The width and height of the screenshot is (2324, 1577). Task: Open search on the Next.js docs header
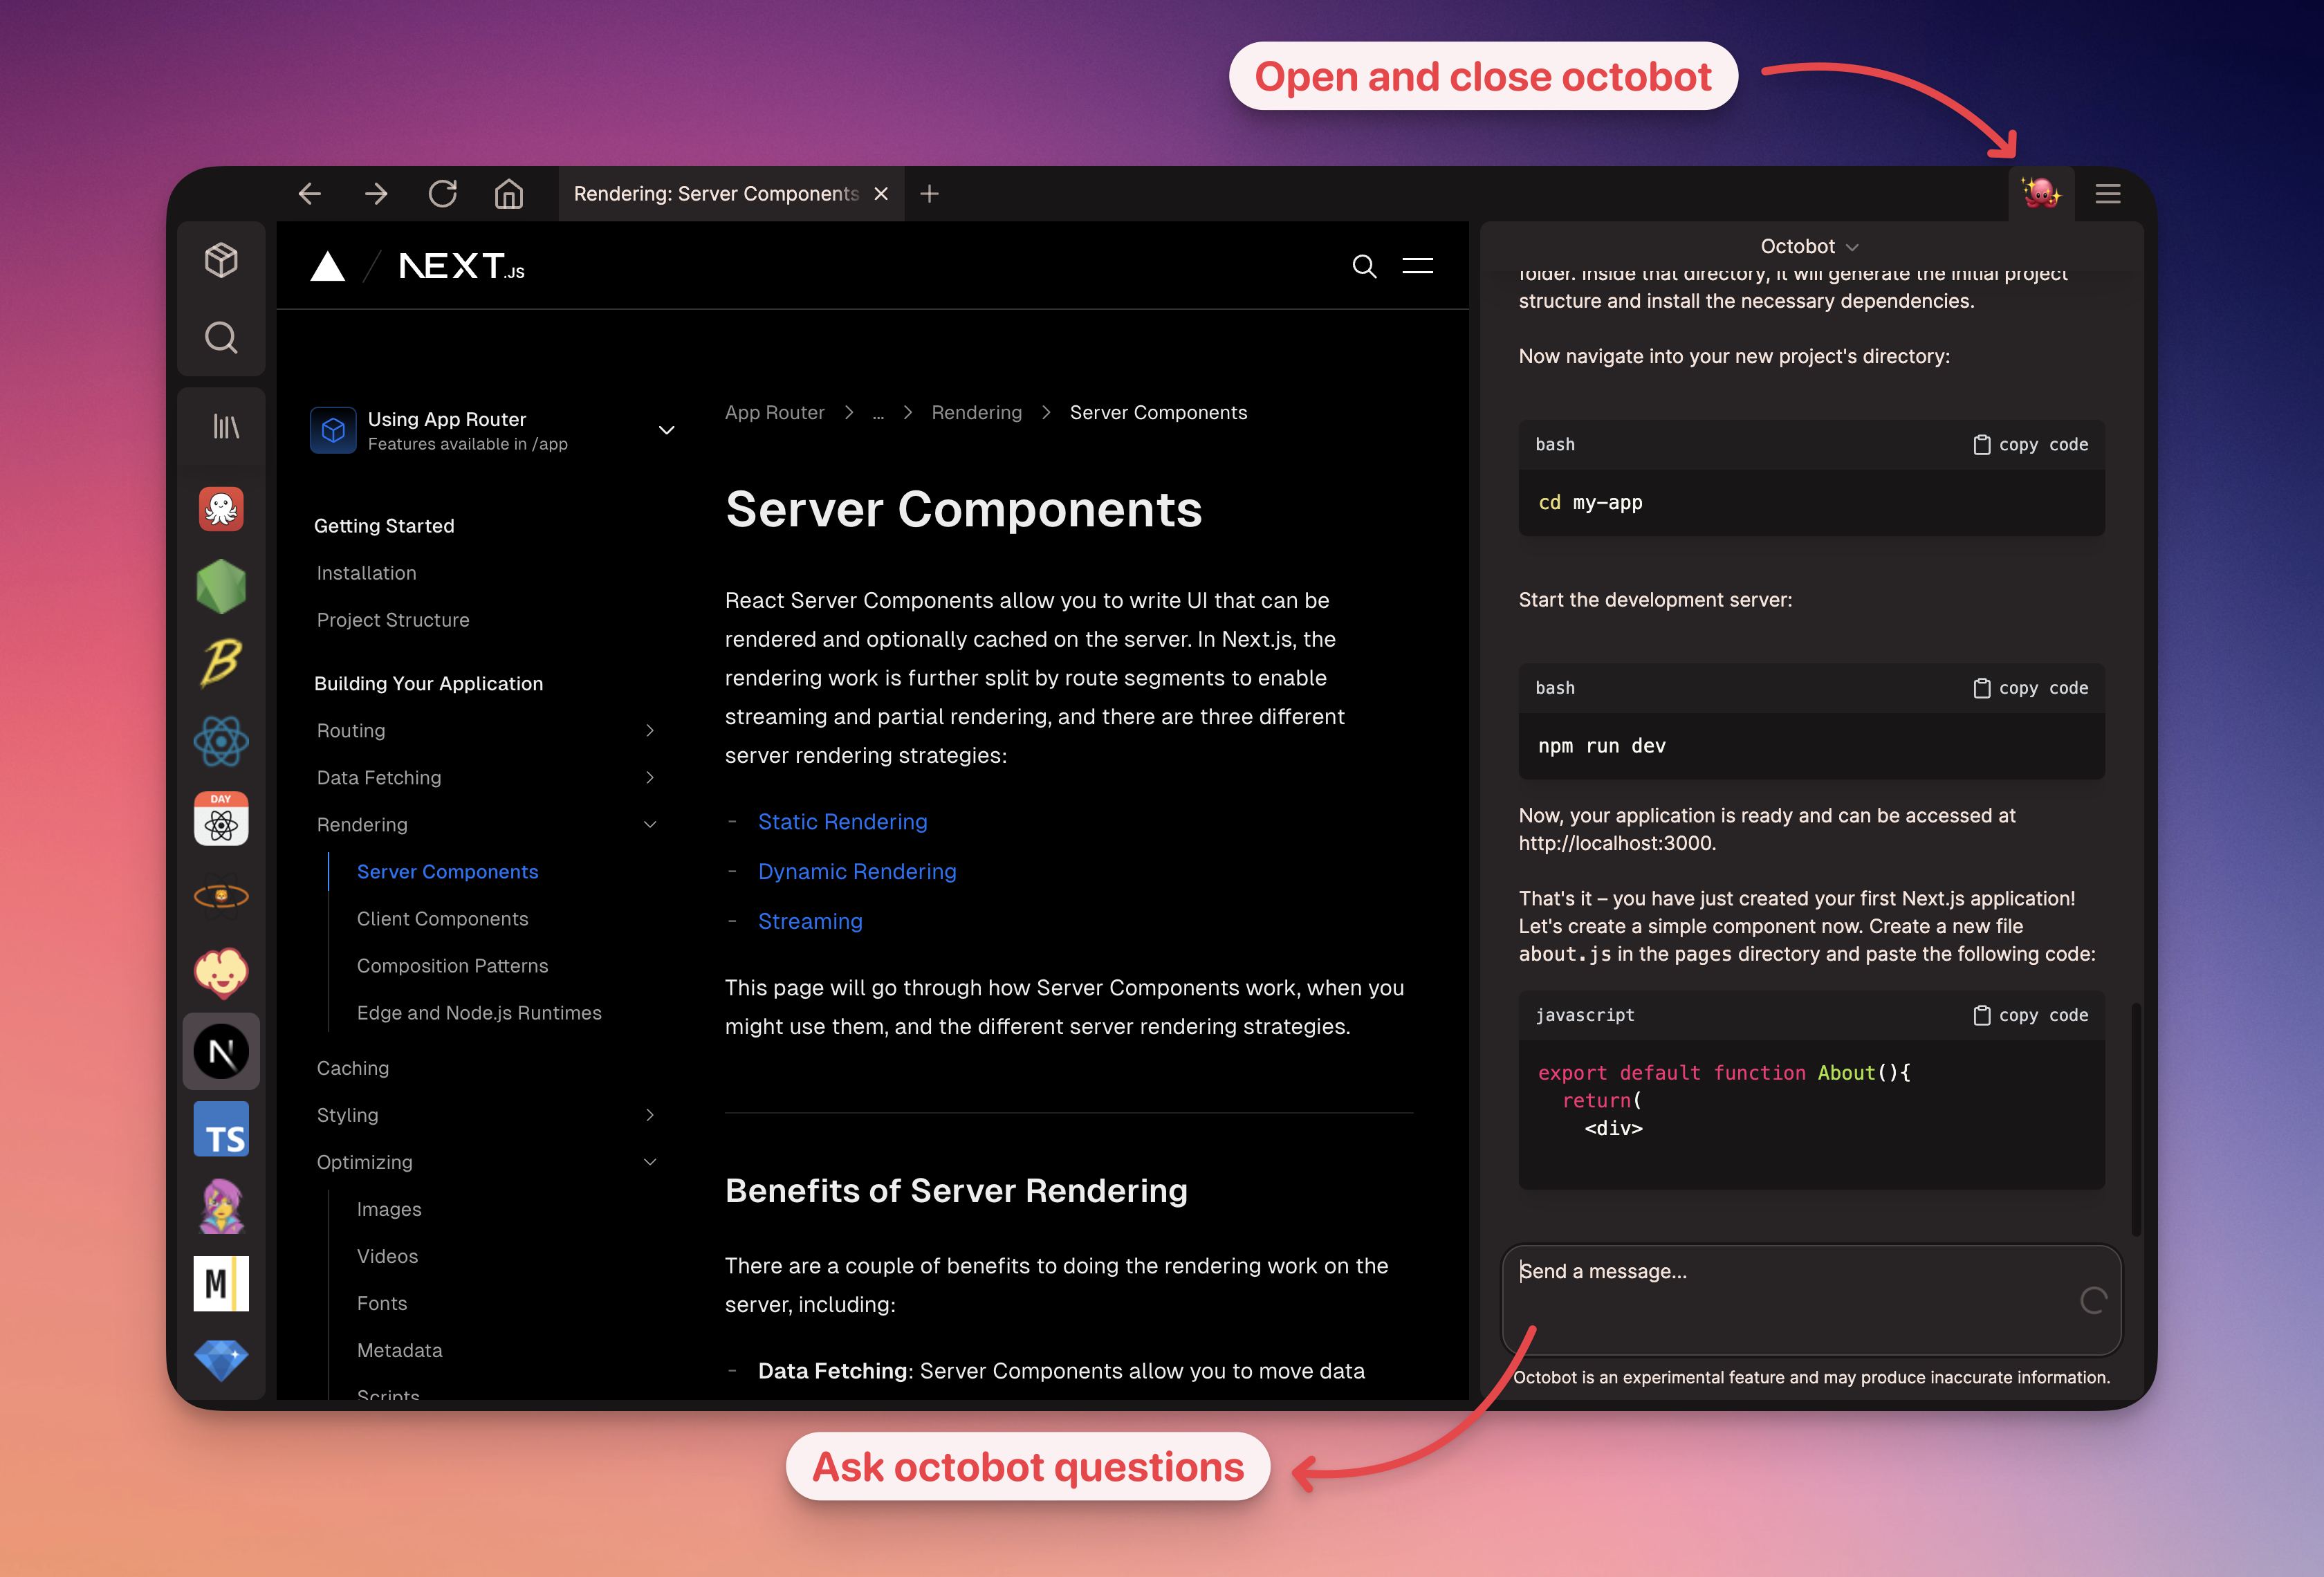point(1364,266)
